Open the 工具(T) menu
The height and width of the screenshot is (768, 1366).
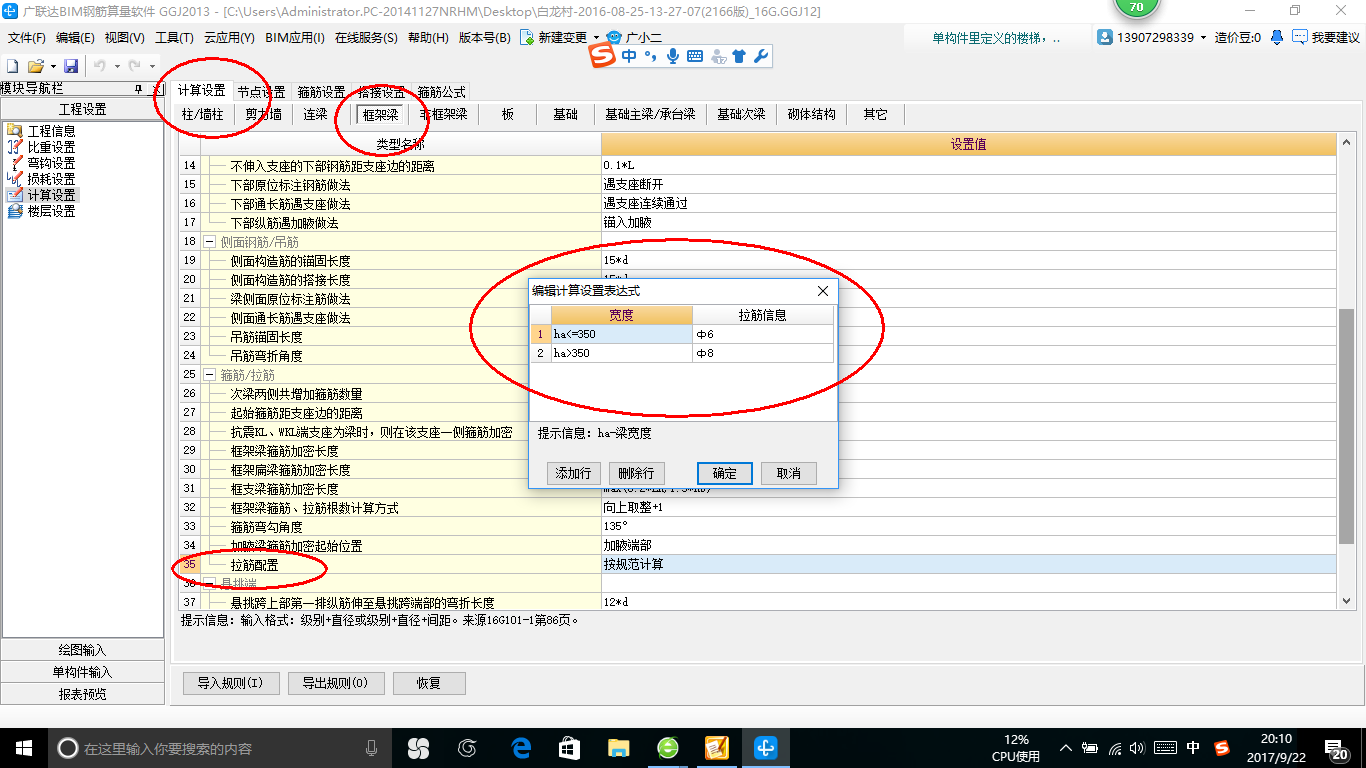[x=174, y=38]
